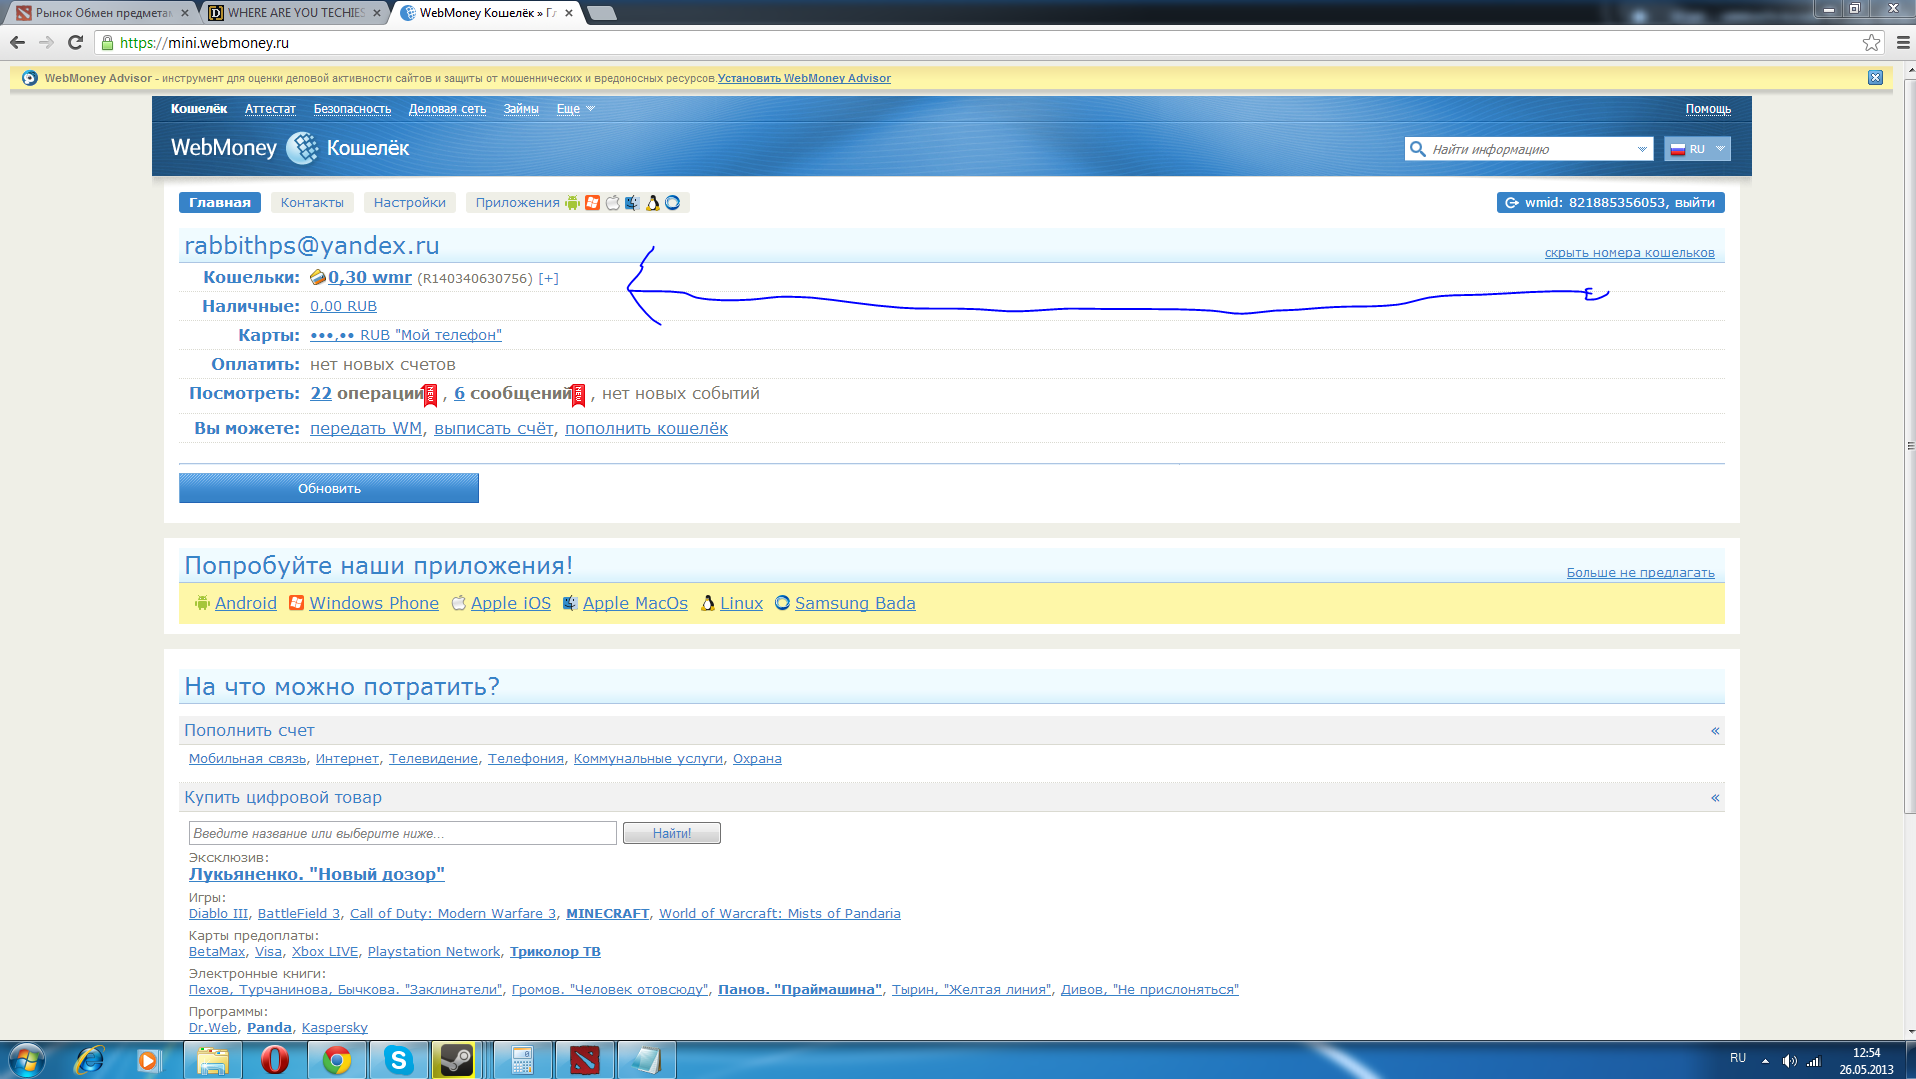Image resolution: width=1916 pixels, height=1079 pixels.
Task: Open the Chrome menu icon
Action: click(1903, 42)
